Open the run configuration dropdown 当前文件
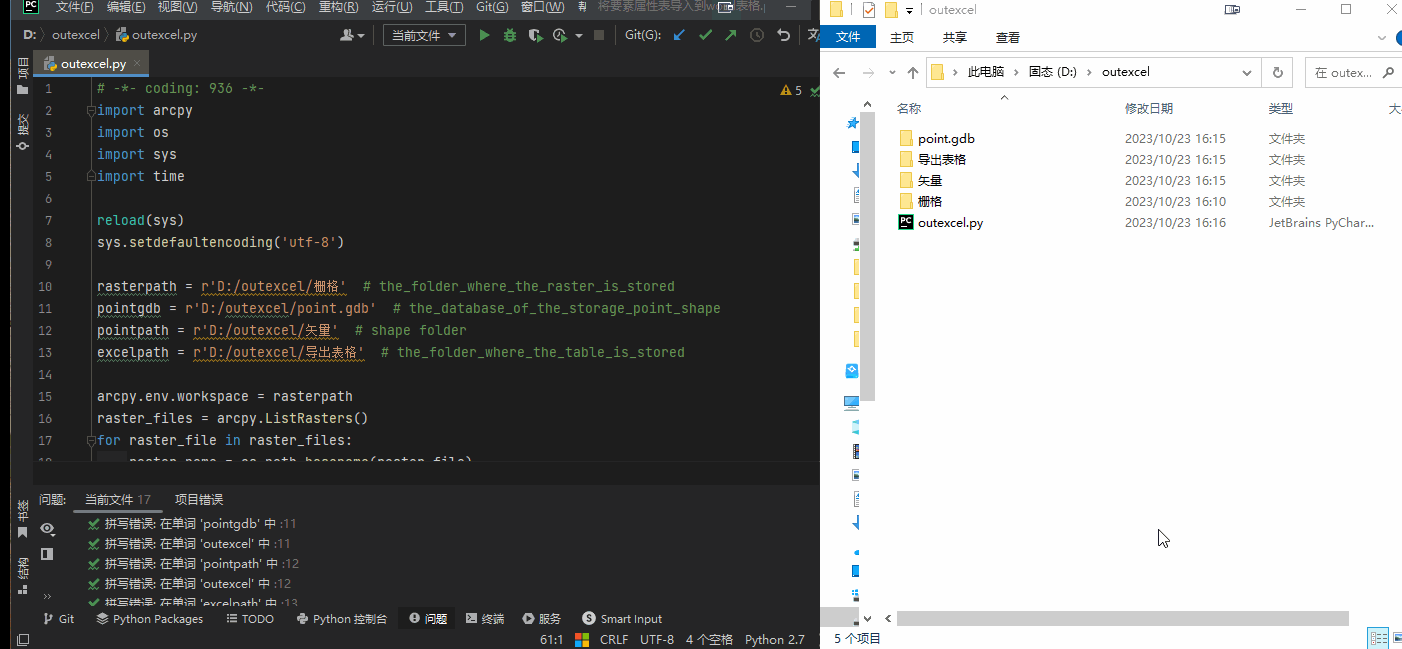Screen dimensions: 1402x649 [x=424, y=35]
